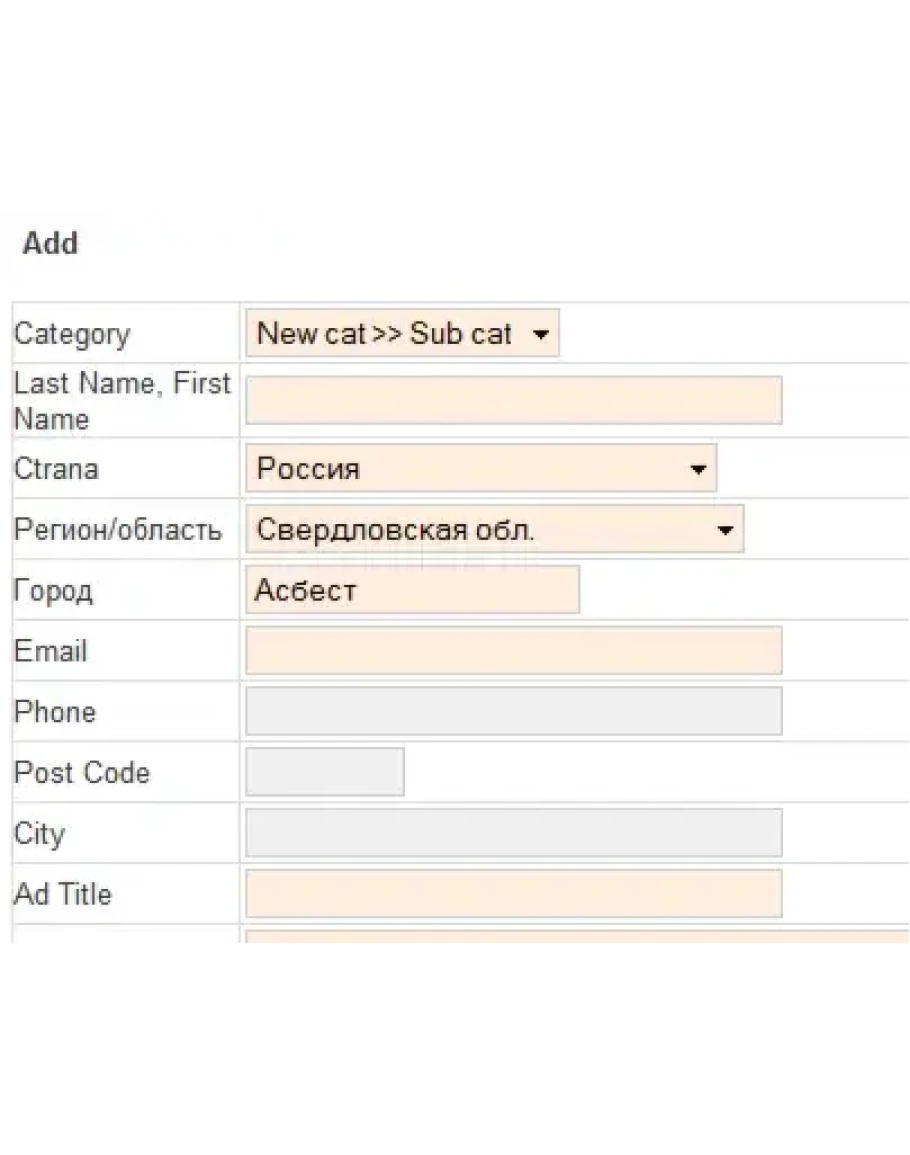Click the Category label
Image resolution: width=910 pixels, height=1155 pixels.
point(72,334)
